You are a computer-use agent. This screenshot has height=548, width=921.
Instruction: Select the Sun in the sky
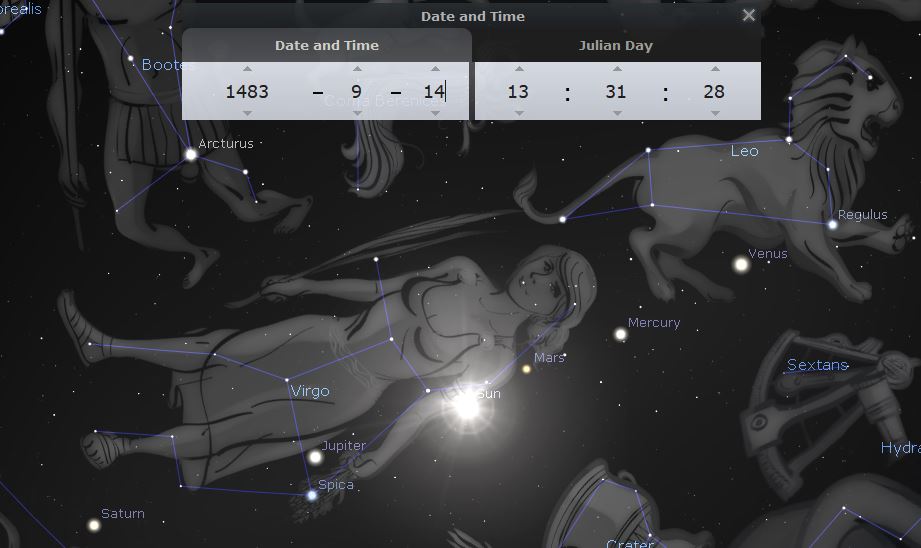click(468, 406)
